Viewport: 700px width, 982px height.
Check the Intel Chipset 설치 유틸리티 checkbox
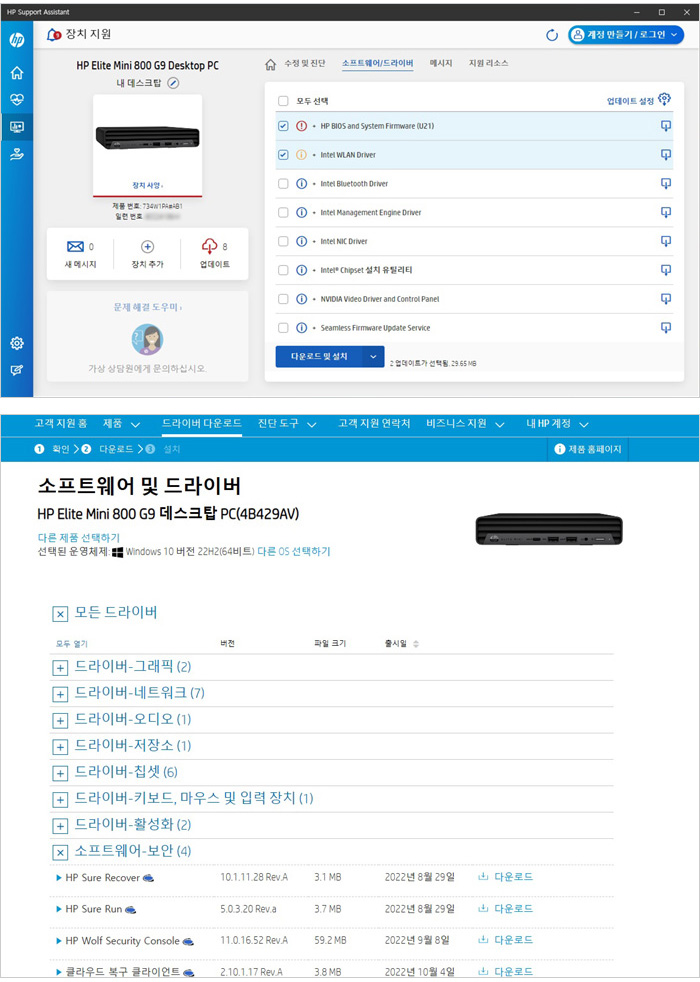(283, 270)
